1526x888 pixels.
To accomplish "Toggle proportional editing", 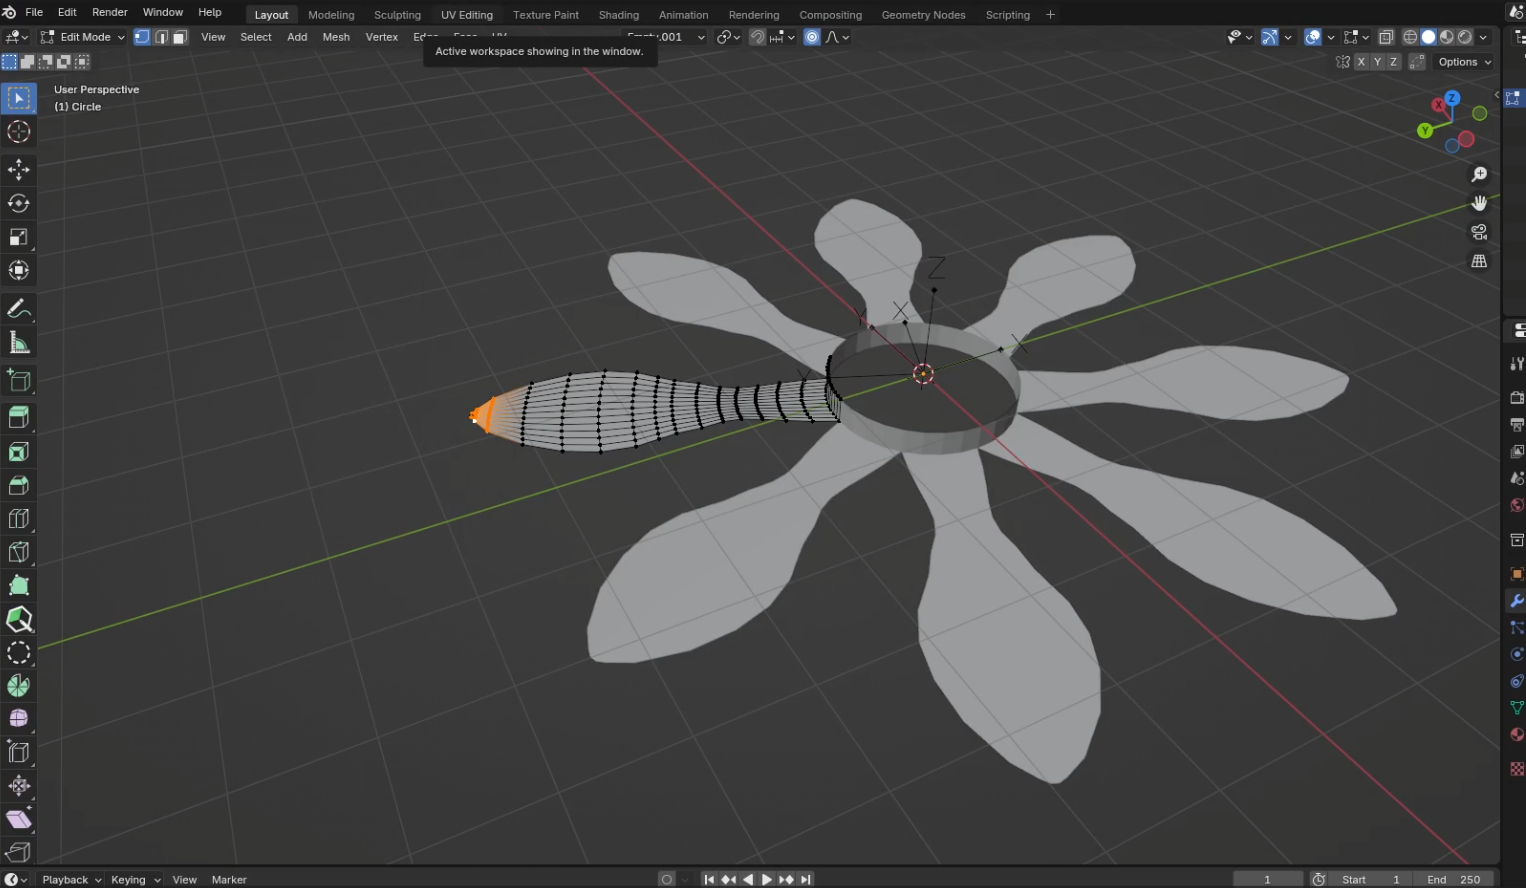I will [x=812, y=37].
